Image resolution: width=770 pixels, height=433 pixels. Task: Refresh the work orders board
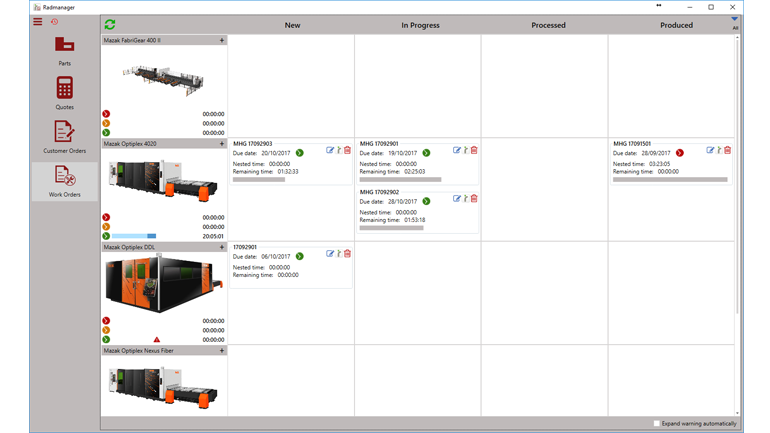pos(110,25)
